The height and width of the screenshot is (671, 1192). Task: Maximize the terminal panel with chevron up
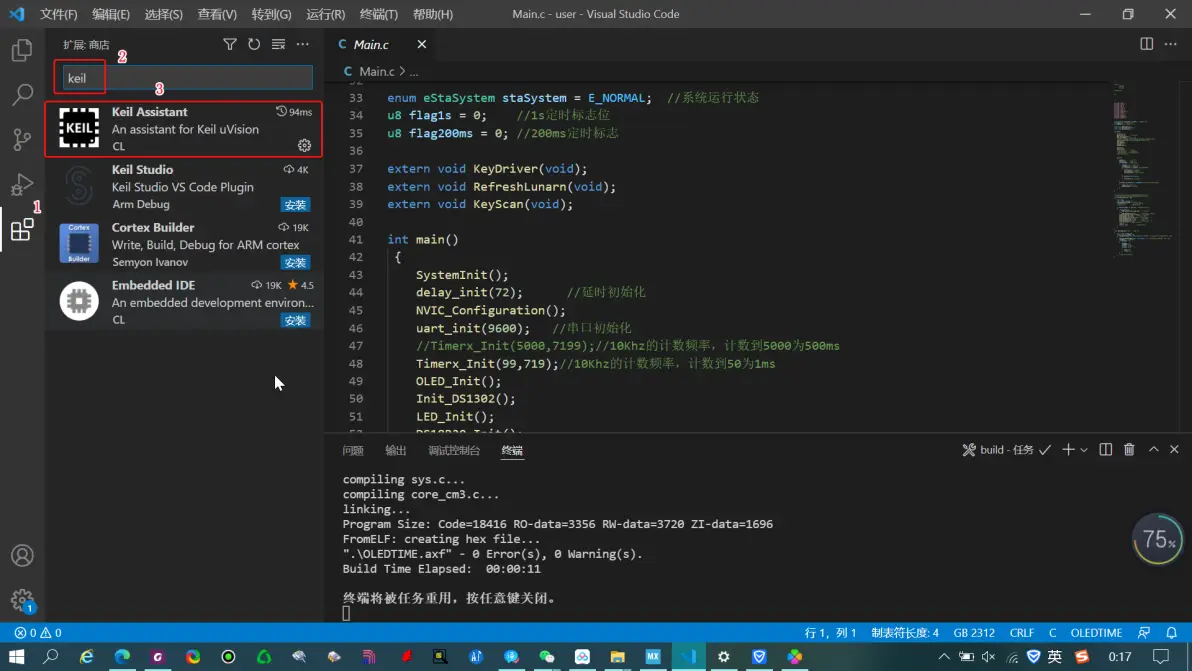point(1153,450)
